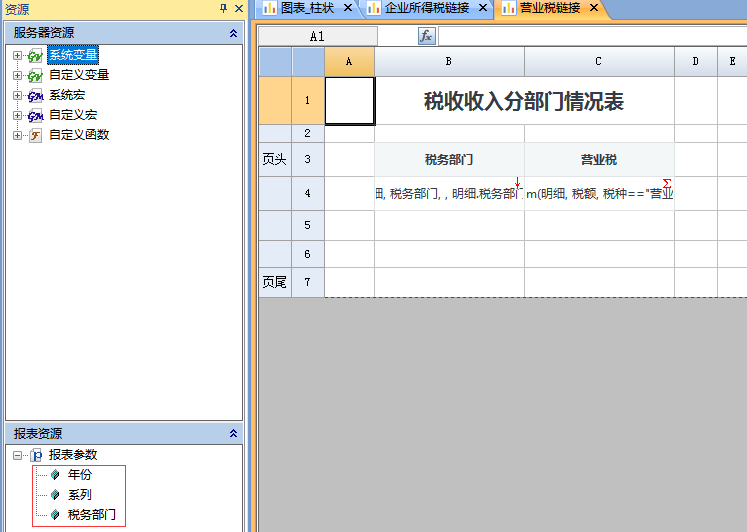Screen dimensions: 747x532
Task: Click the 自定义变量 node icon
Action: click(x=35, y=75)
